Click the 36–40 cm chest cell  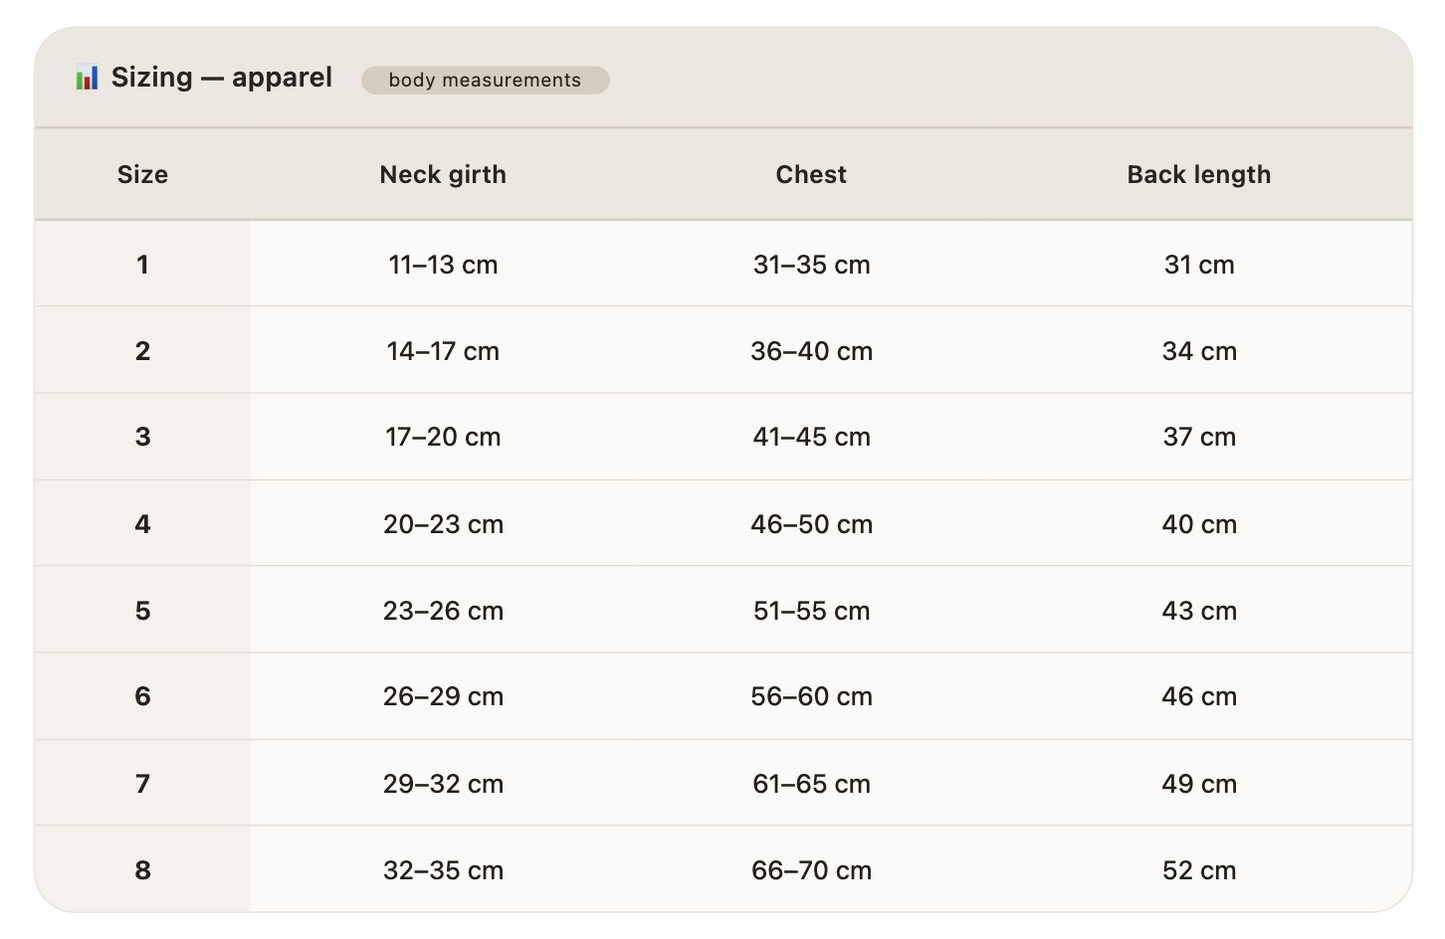pyautogui.click(x=811, y=351)
